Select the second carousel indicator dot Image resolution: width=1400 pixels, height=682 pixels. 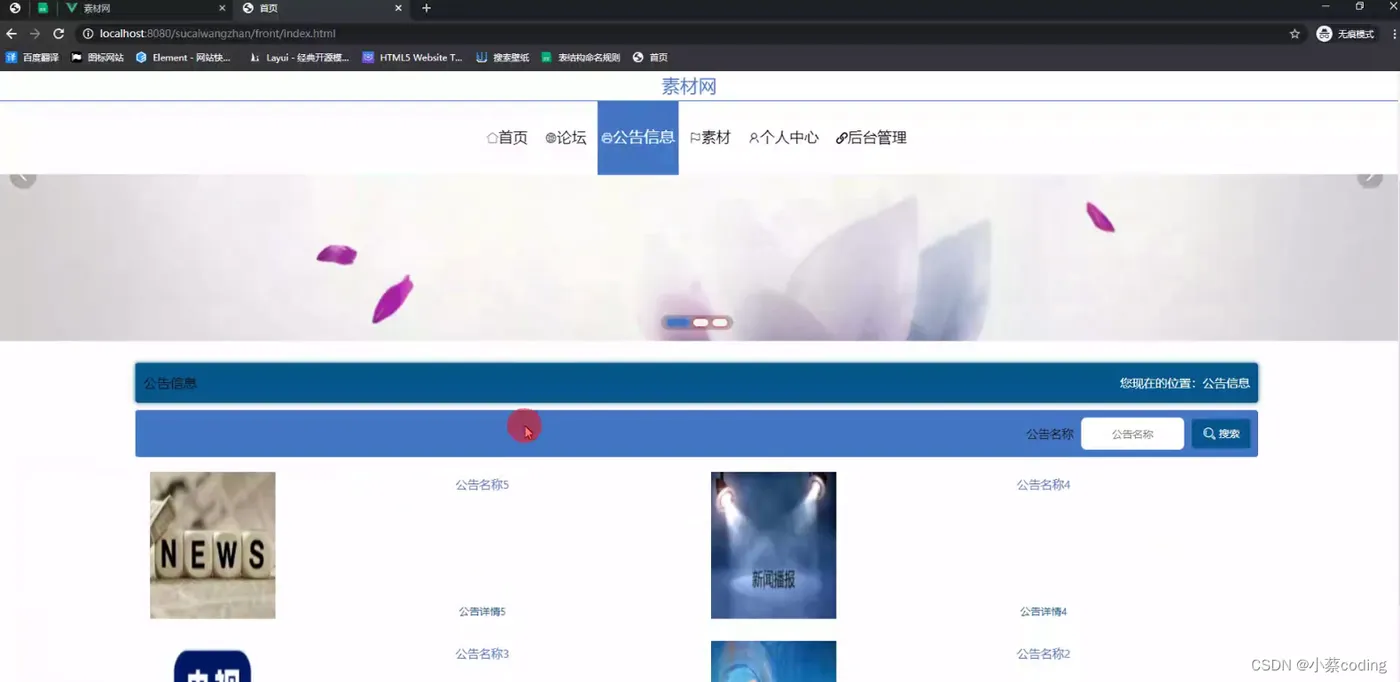point(701,322)
